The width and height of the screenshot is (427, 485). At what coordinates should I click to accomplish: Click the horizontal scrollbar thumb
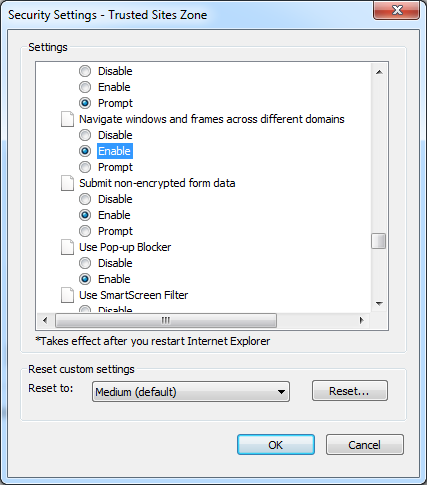166,320
